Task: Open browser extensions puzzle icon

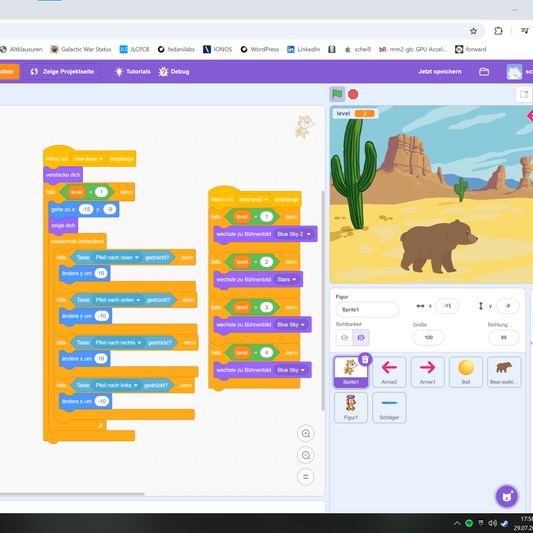Action: (x=498, y=31)
